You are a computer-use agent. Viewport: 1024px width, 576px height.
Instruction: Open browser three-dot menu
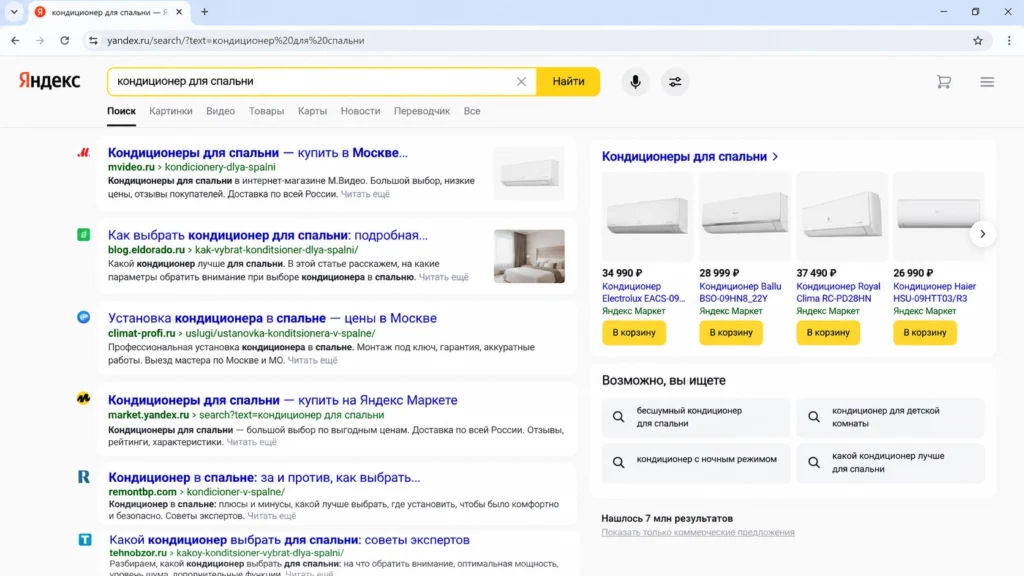(1009, 40)
